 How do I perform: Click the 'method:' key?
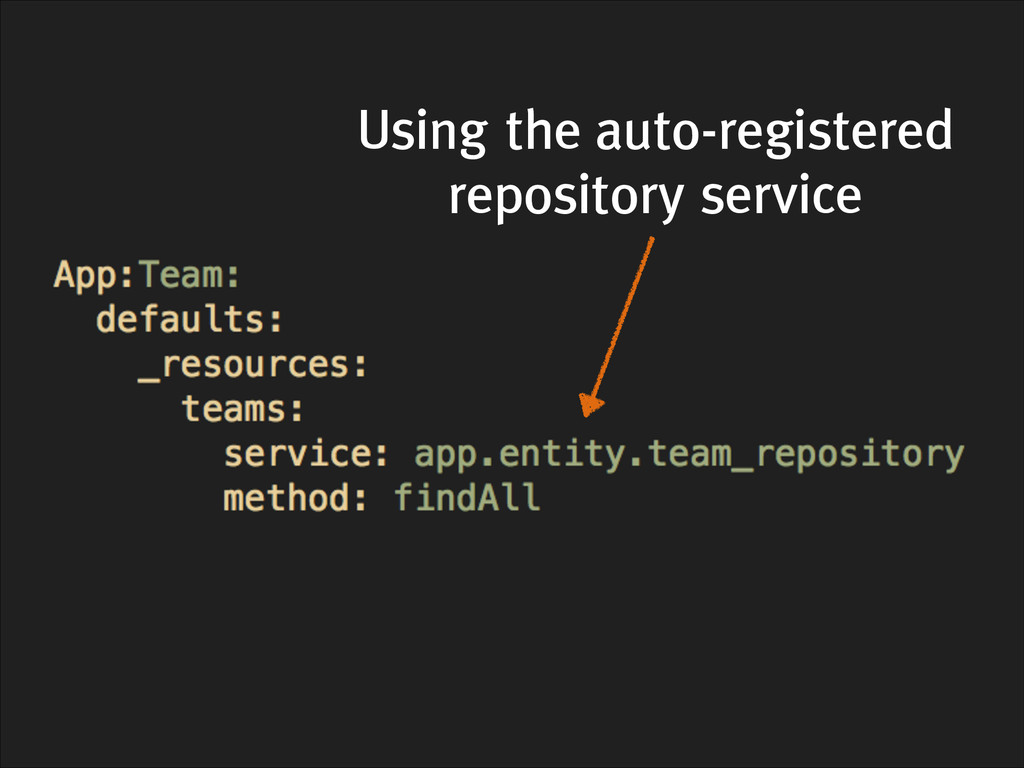point(295,498)
